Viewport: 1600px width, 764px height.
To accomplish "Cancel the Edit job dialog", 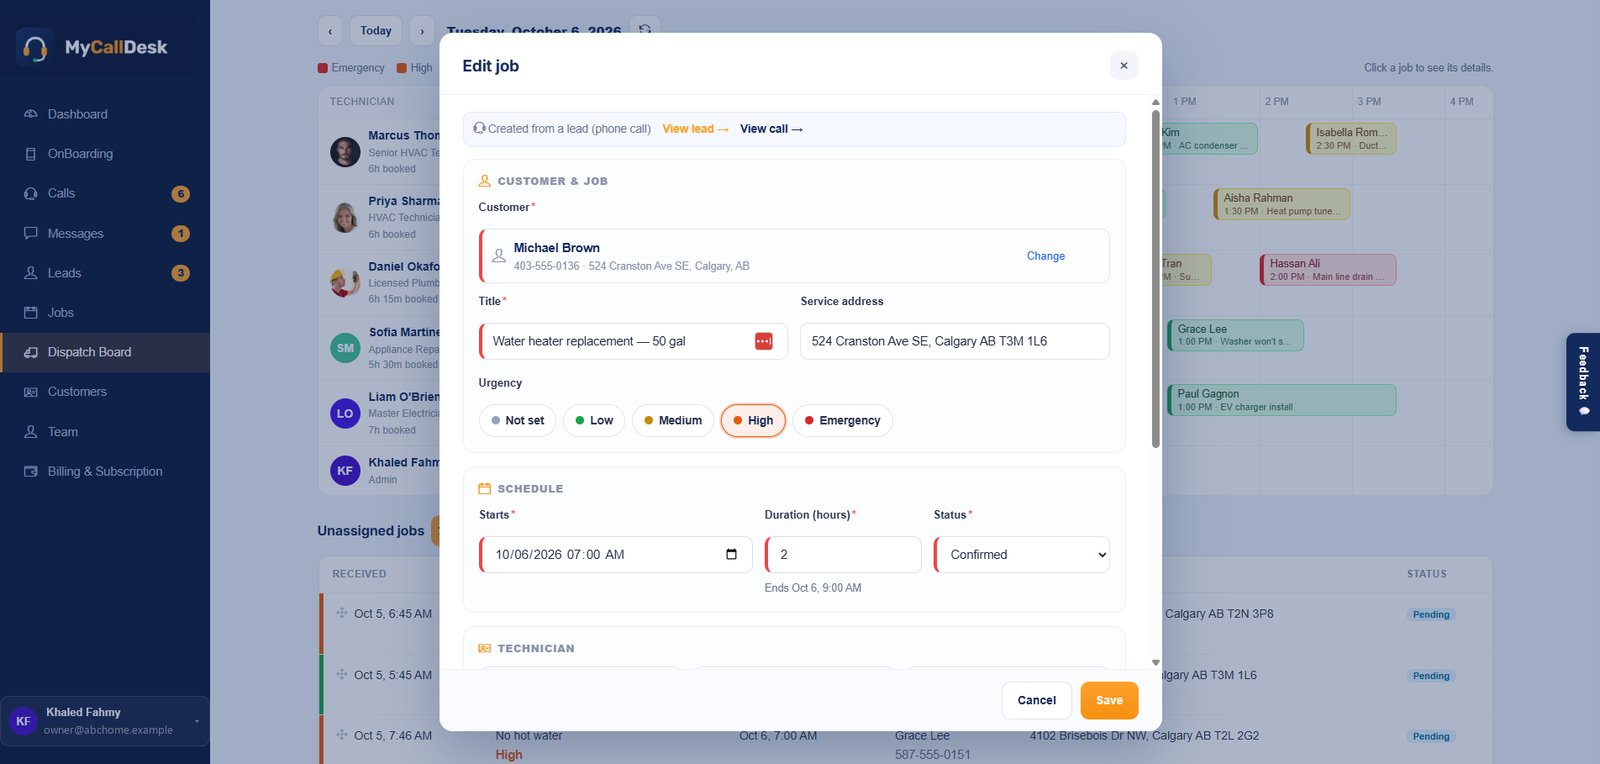I will point(1036,700).
